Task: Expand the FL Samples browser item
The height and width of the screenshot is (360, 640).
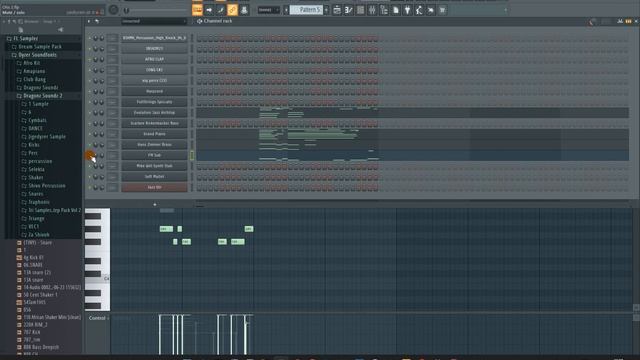Action: tap(25, 38)
